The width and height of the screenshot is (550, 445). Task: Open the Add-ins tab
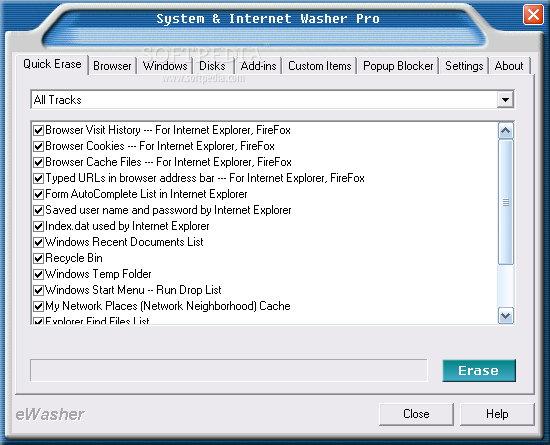(259, 66)
